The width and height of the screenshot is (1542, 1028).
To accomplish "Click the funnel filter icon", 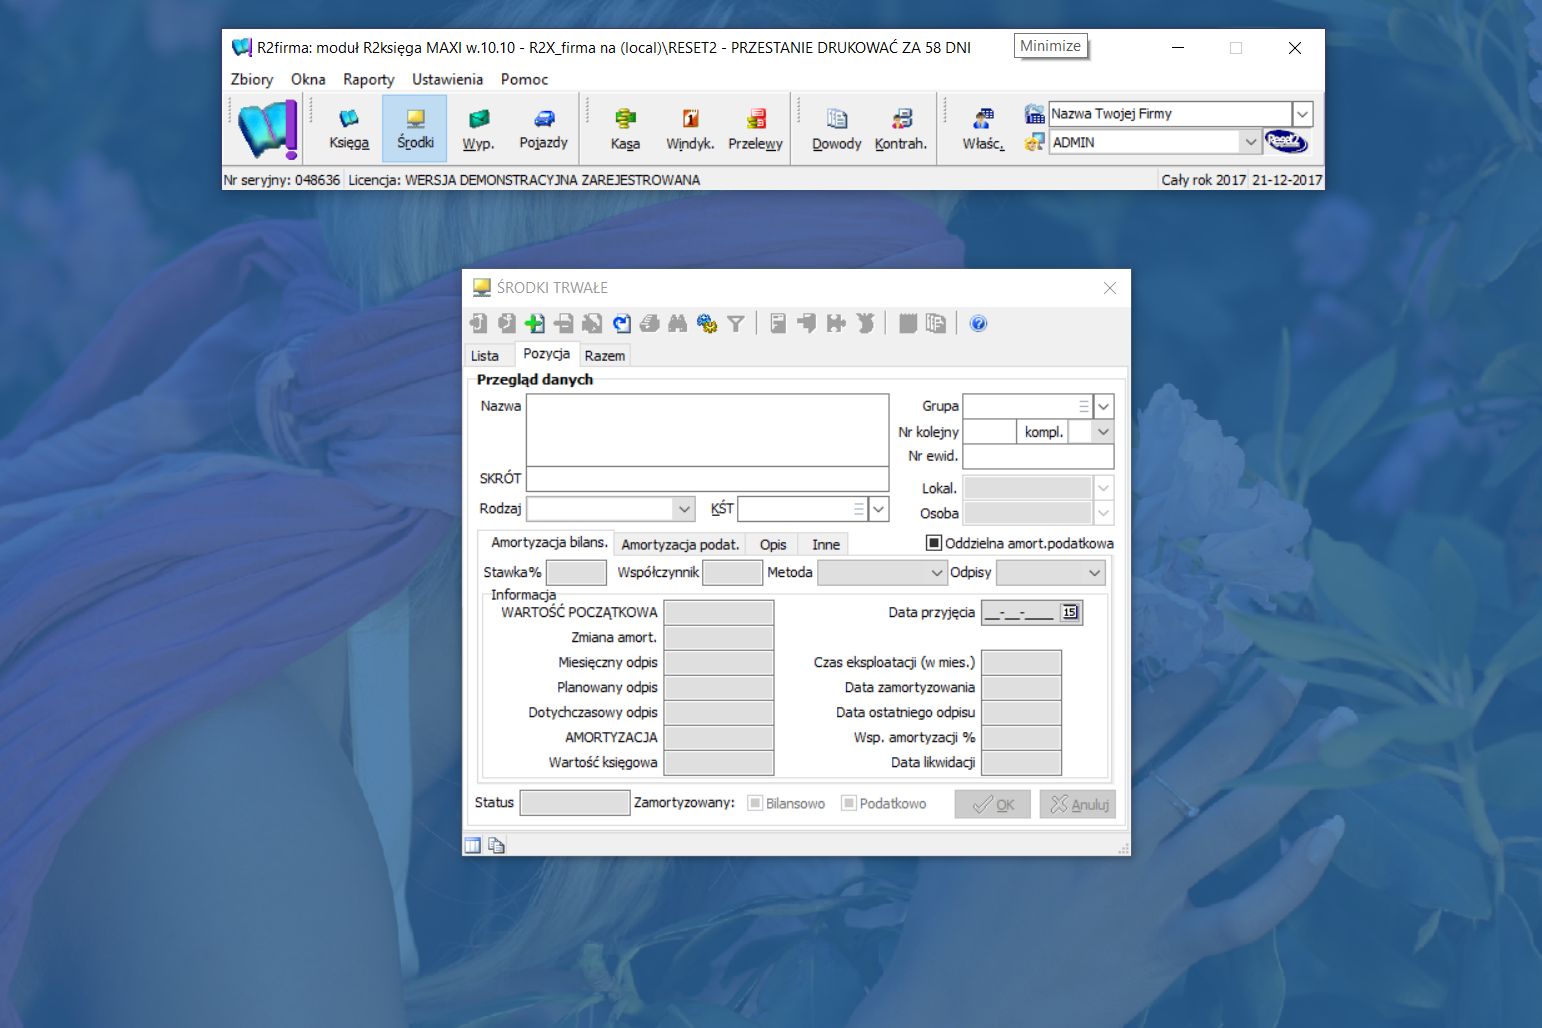I will (736, 323).
